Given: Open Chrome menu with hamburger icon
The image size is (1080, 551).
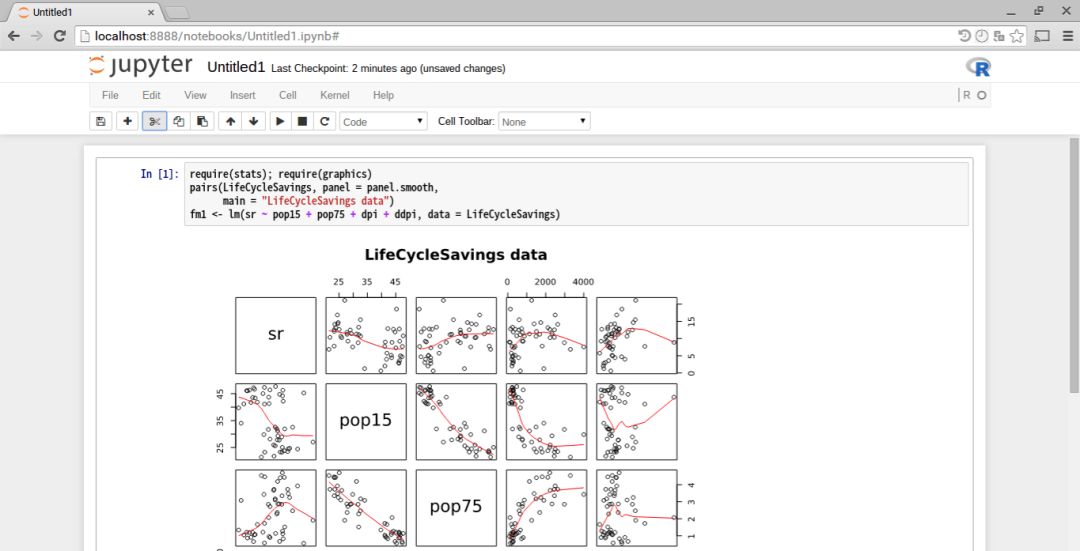Looking at the screenshot, I should coord(1066,36).
